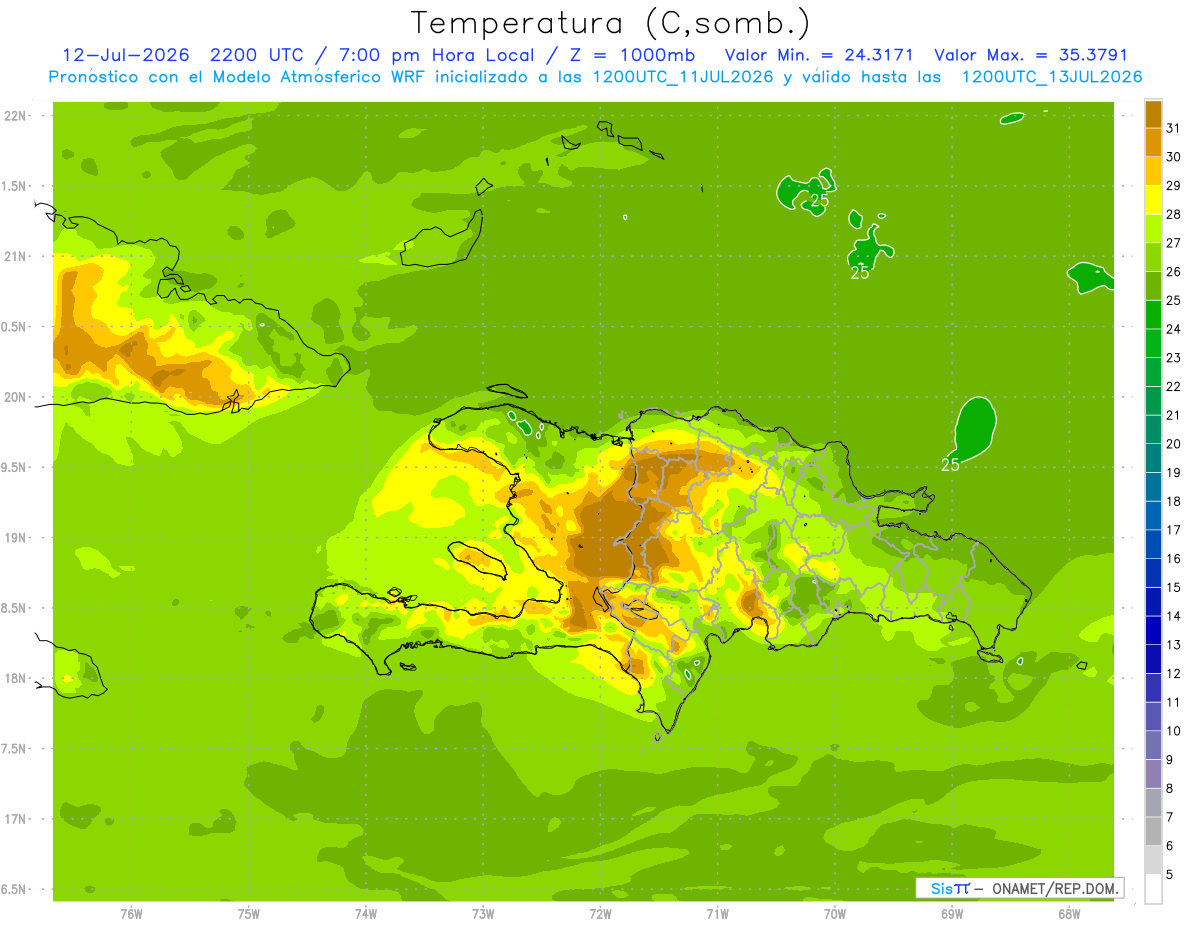Click the '20' legend scale value
Image resolution: width=1200 pixels, height=927 pixels.
(x=1173, y=444)
